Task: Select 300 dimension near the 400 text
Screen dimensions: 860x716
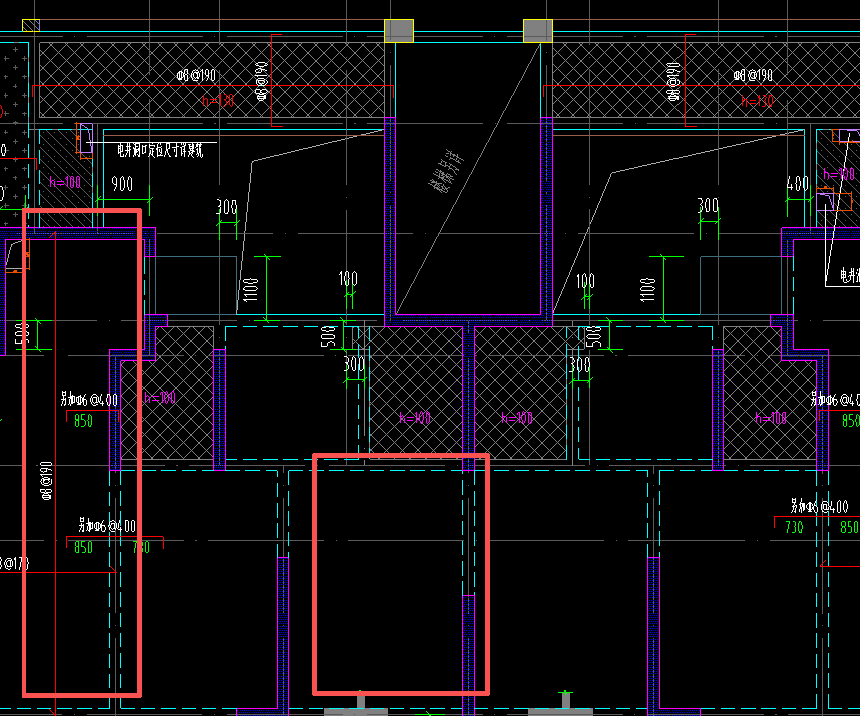Action: click(708, 206)
